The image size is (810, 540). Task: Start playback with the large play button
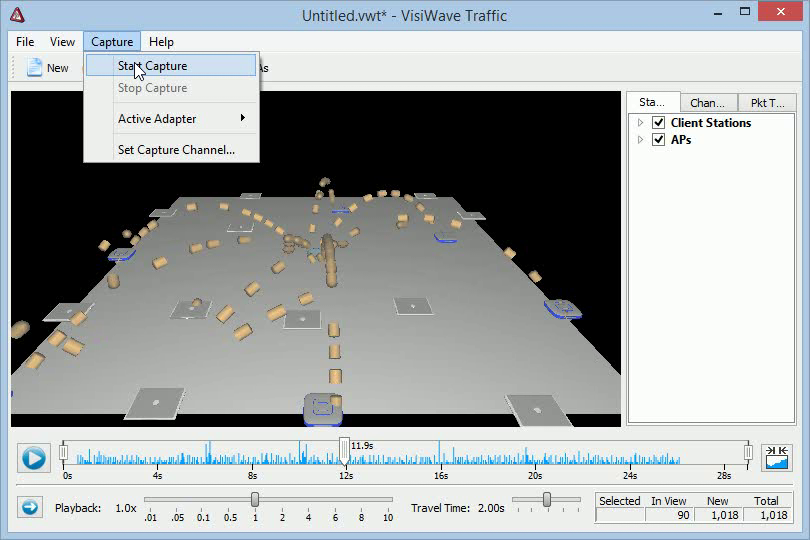34,458
